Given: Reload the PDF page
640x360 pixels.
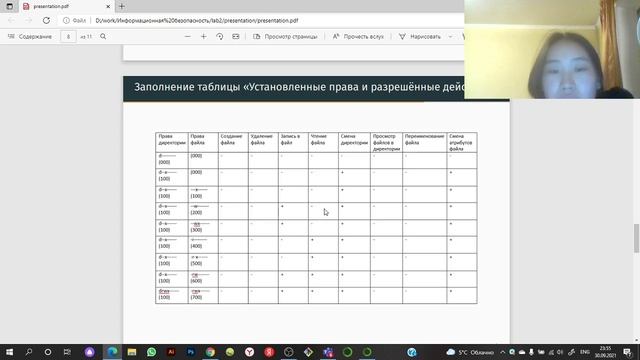Looking at the screenshot, I should click(x=46, y=20).
